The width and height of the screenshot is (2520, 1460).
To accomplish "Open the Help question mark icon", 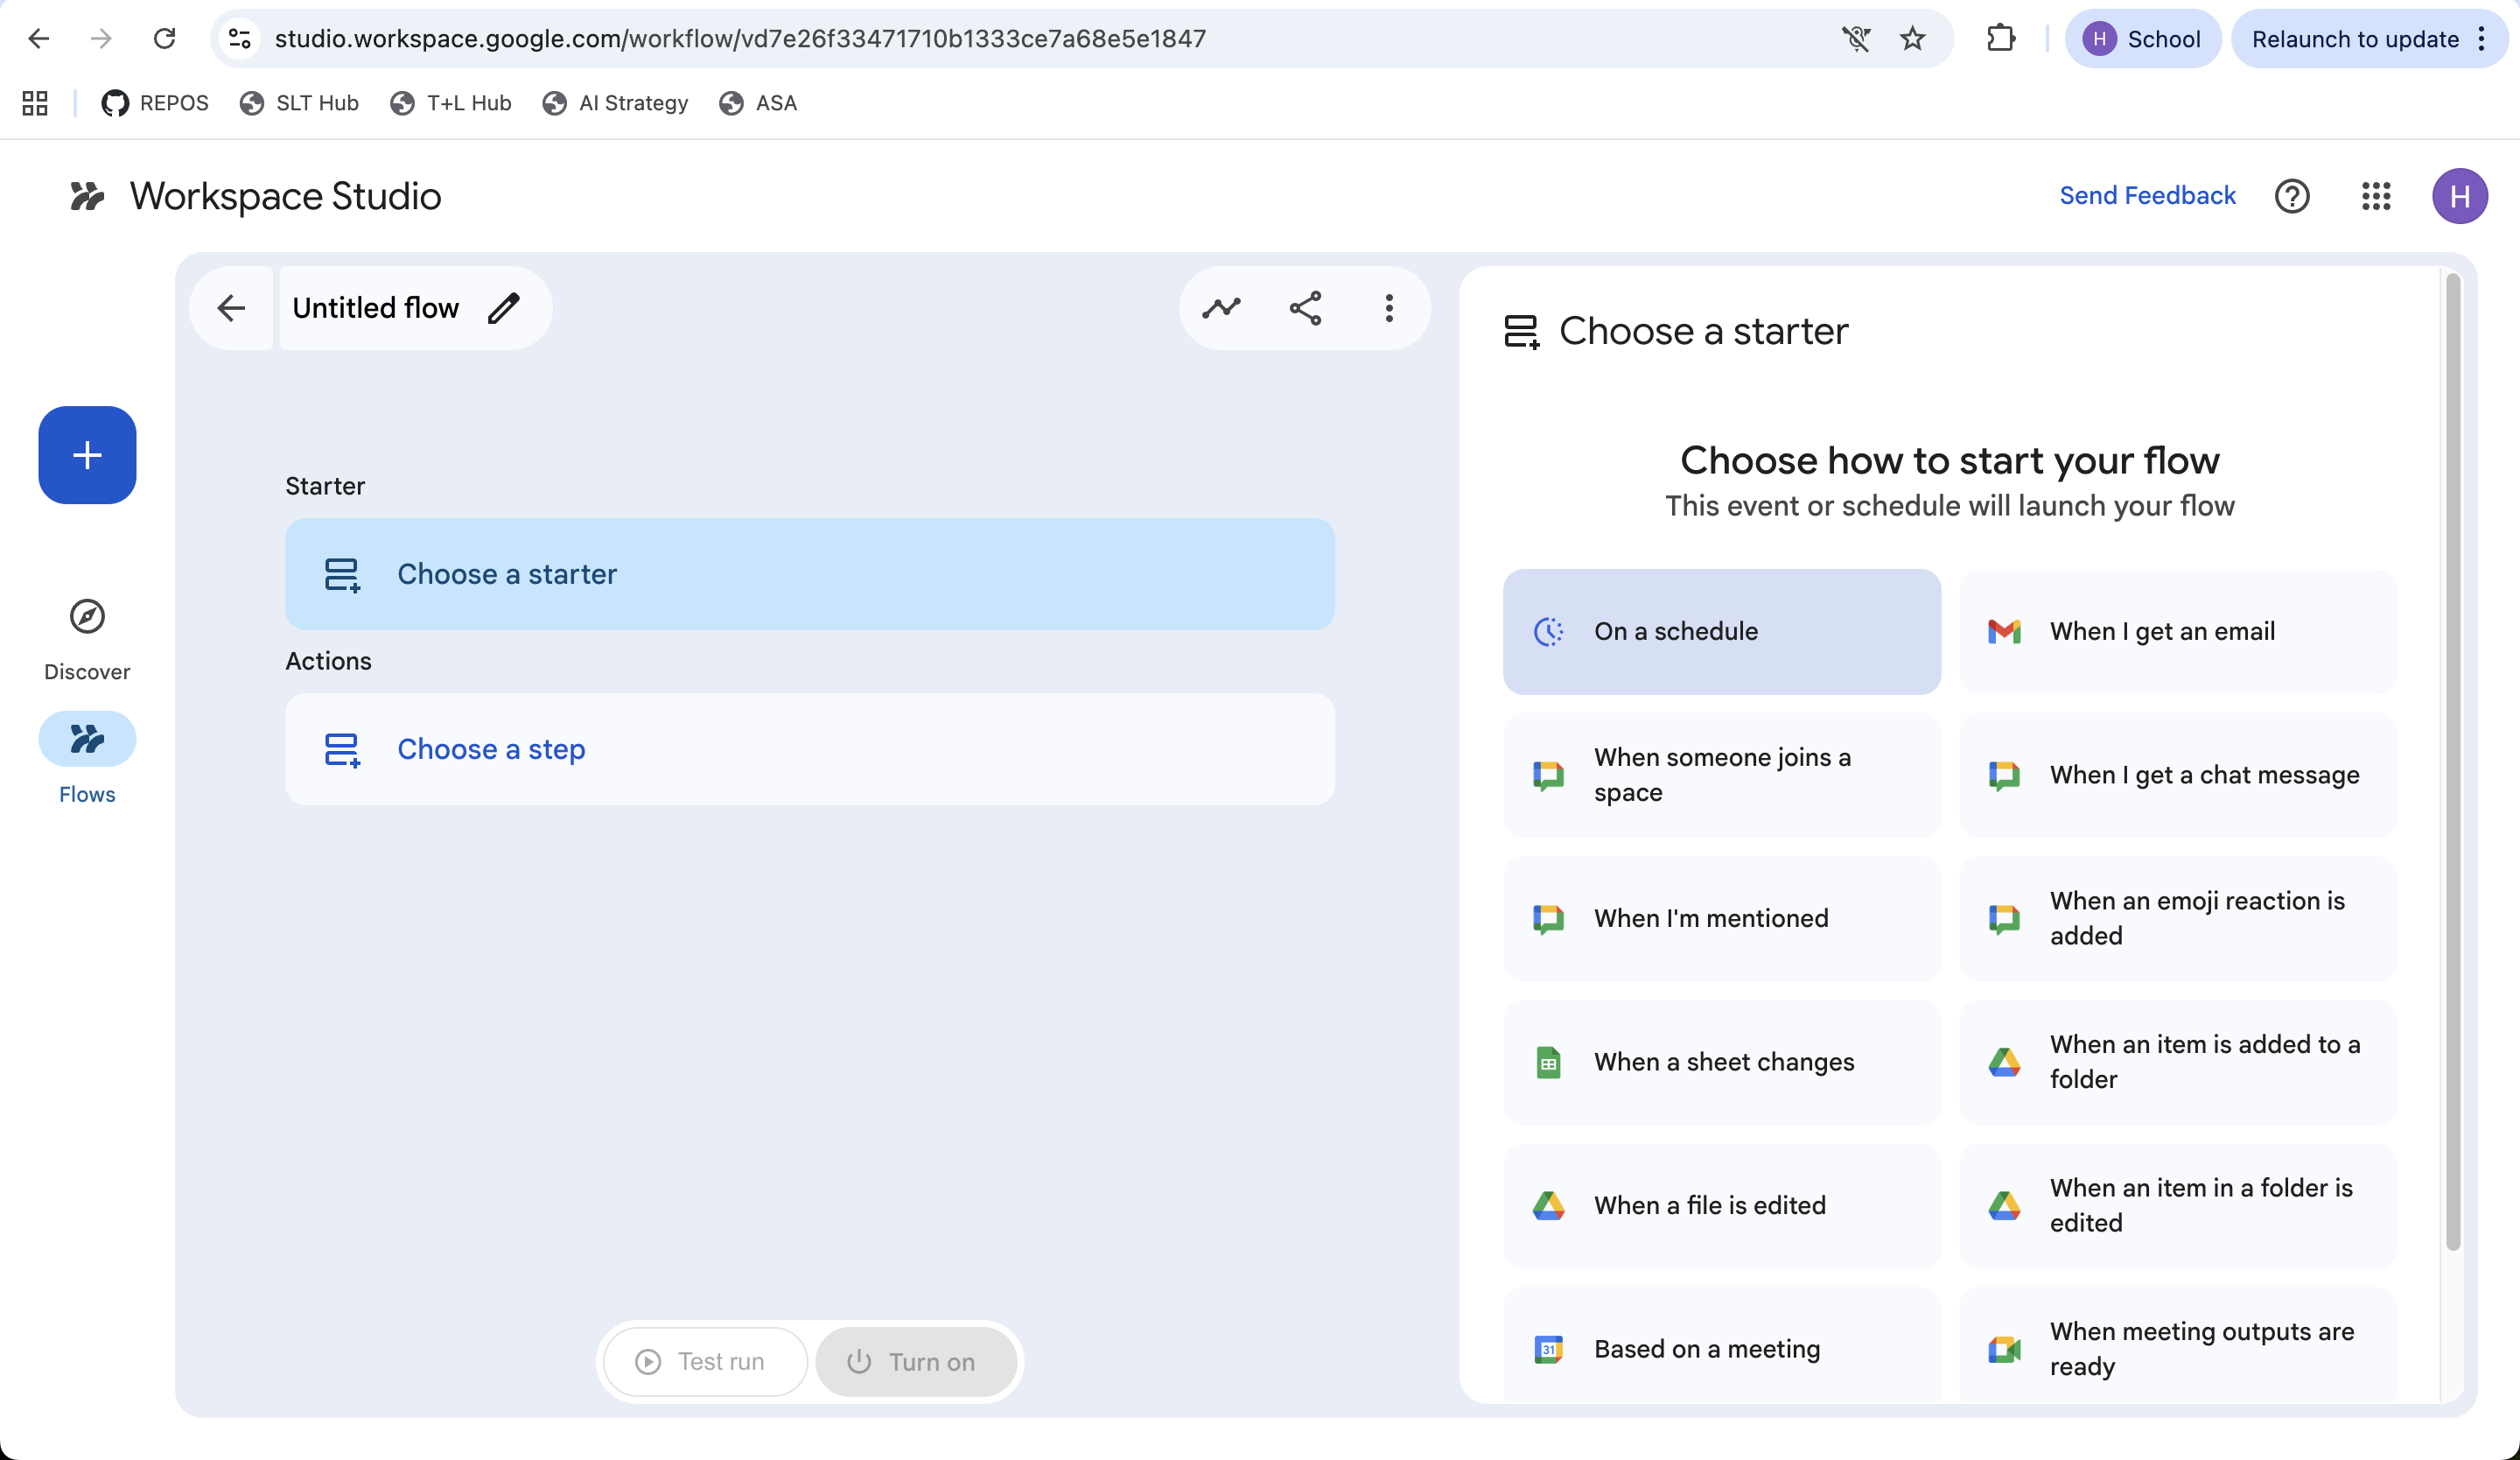I will point(2292,196).
